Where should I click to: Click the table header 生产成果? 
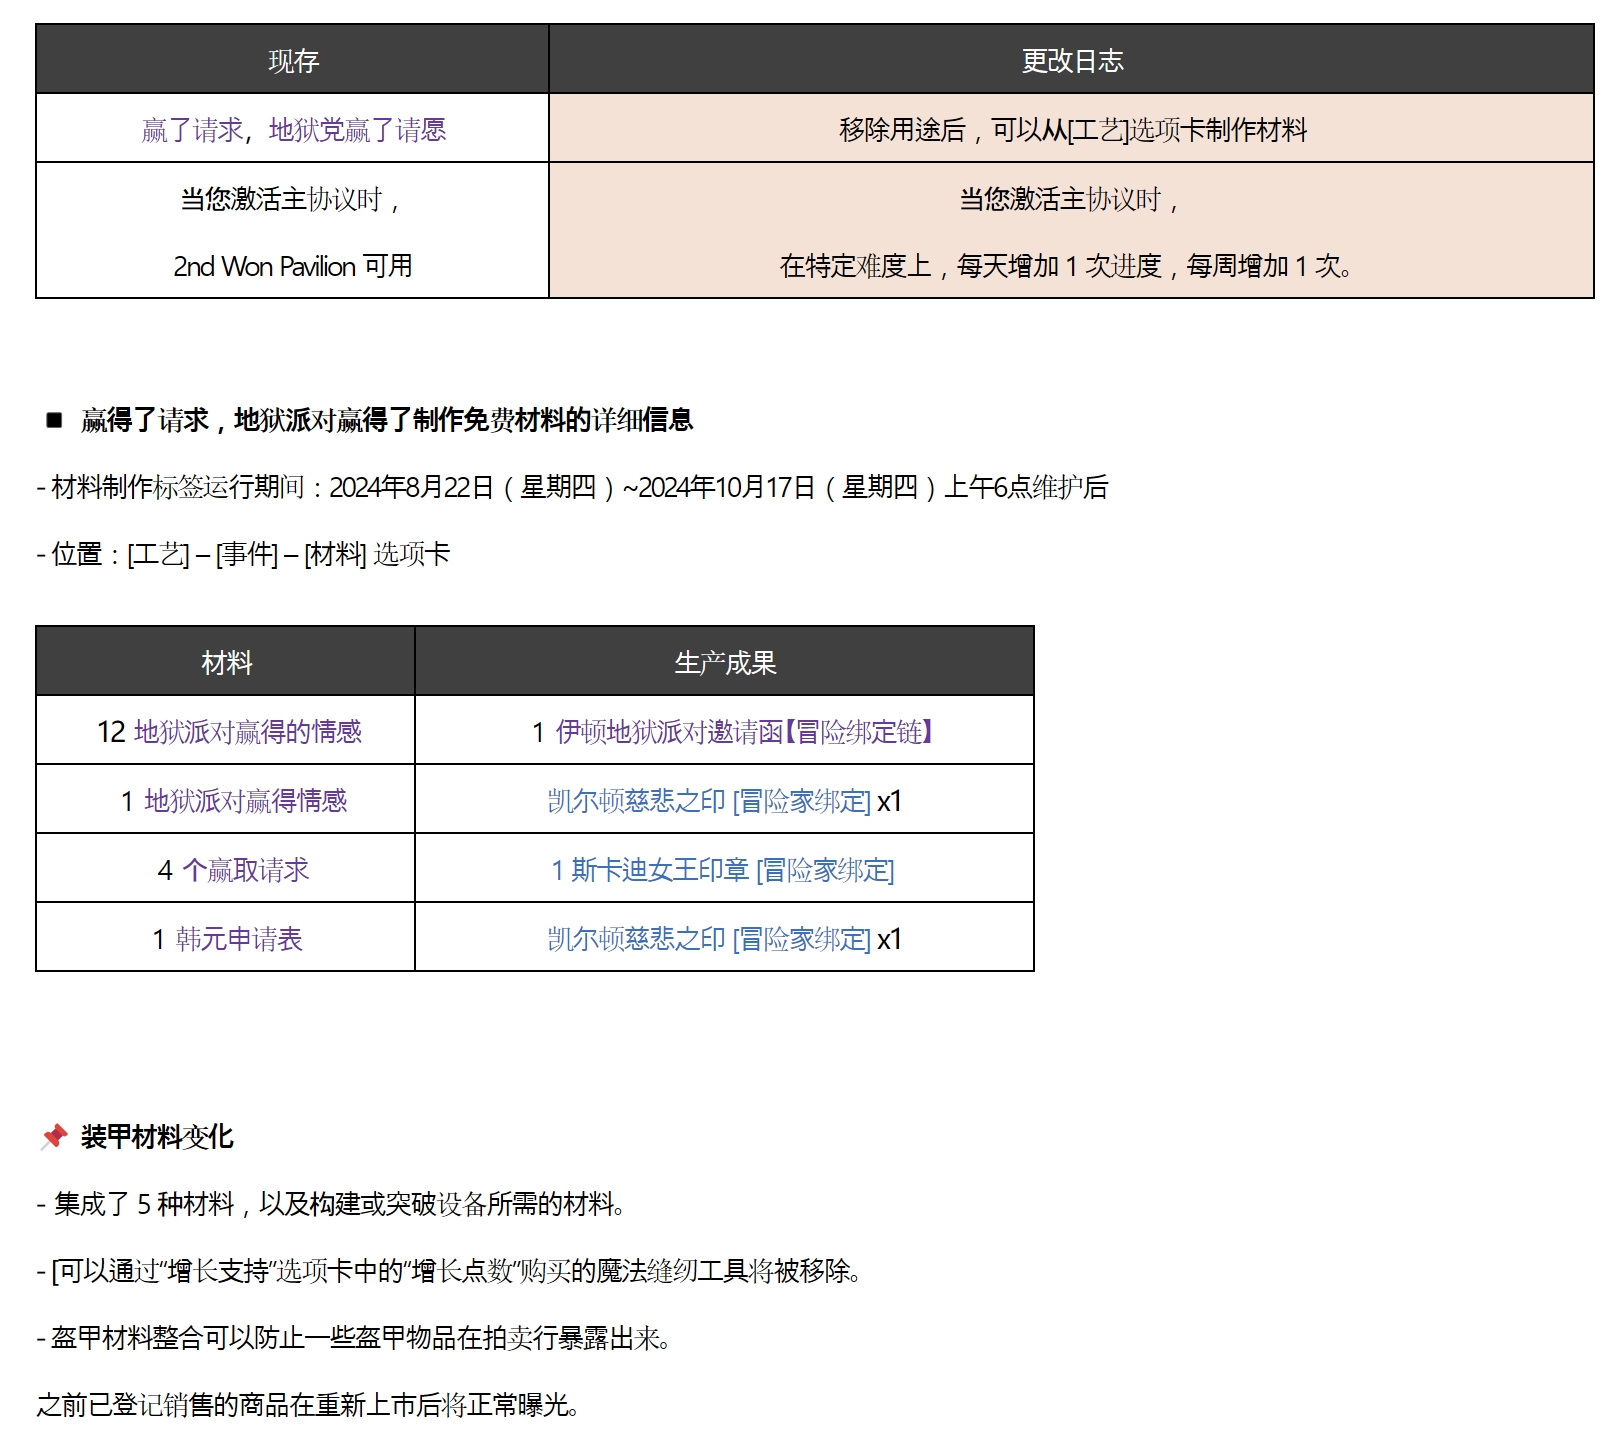[x=725, y=663]
